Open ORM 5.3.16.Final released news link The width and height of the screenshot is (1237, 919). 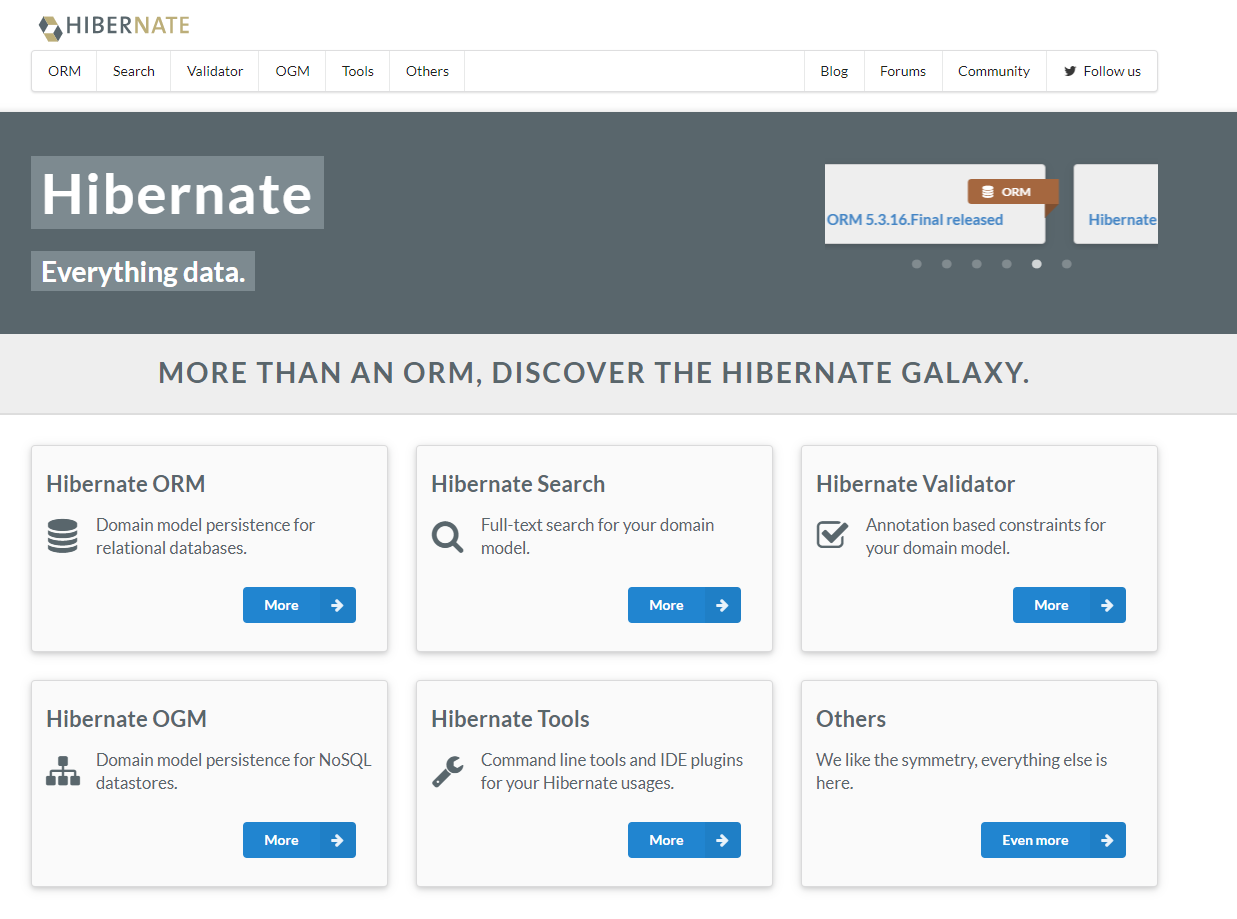(x=915, y=219)
